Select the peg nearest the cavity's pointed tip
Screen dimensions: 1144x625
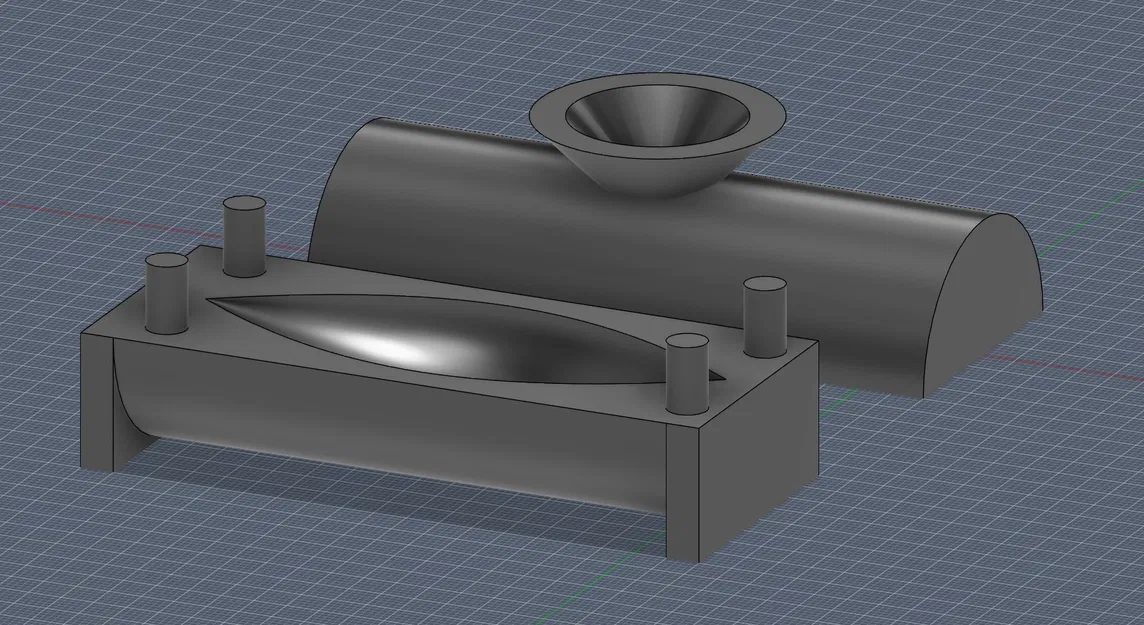[687, 374]
